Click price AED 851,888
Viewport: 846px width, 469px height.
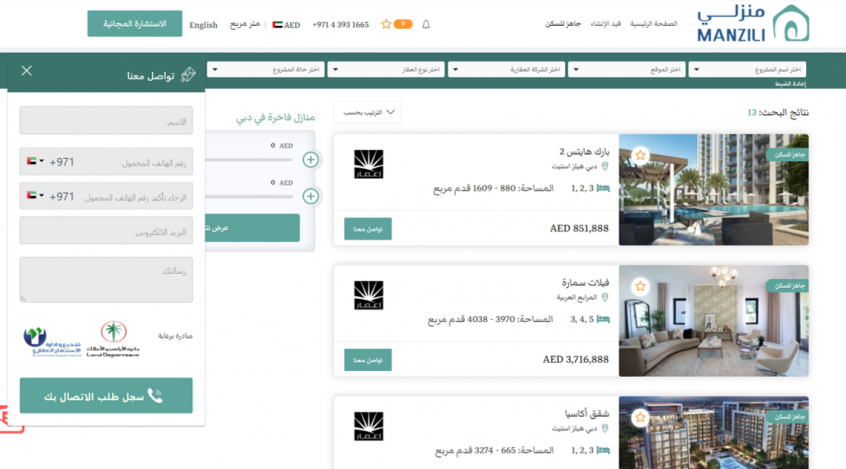(579, 229)
